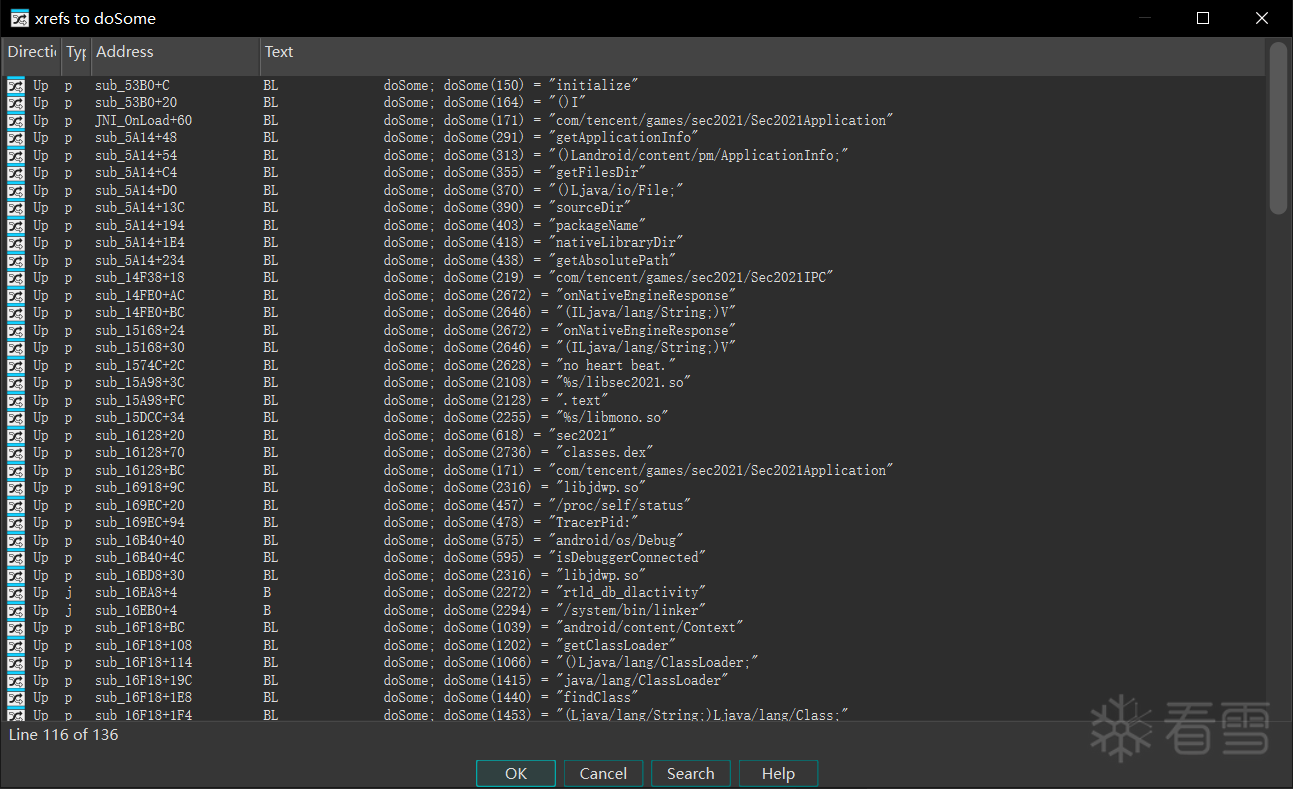Sort by the Direction column header
The height and width of the screenshot is (789, 1293).
tap(32, 52)
